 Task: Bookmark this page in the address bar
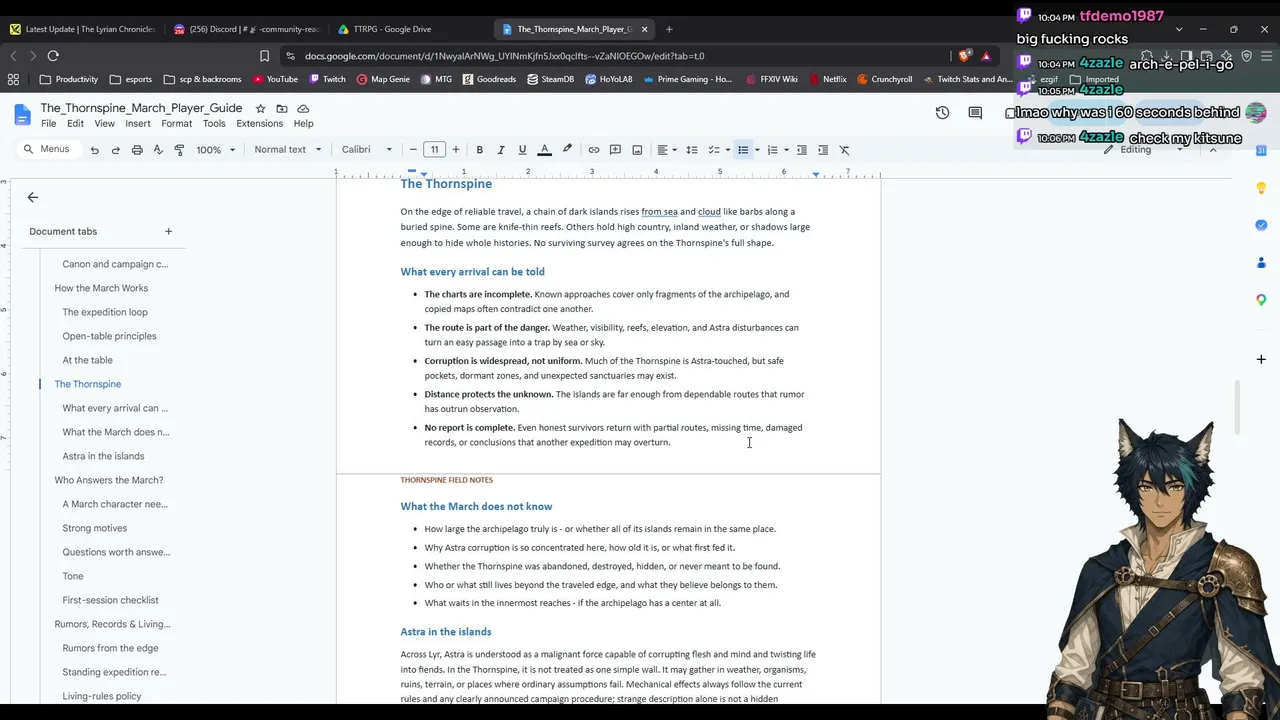point(264,56)
